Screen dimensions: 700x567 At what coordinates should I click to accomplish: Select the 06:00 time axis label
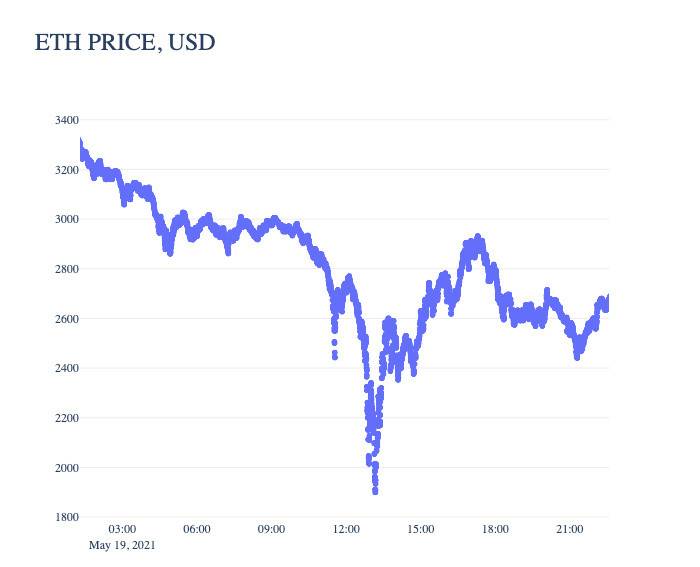pyautogui.click(x=197, y=529)
